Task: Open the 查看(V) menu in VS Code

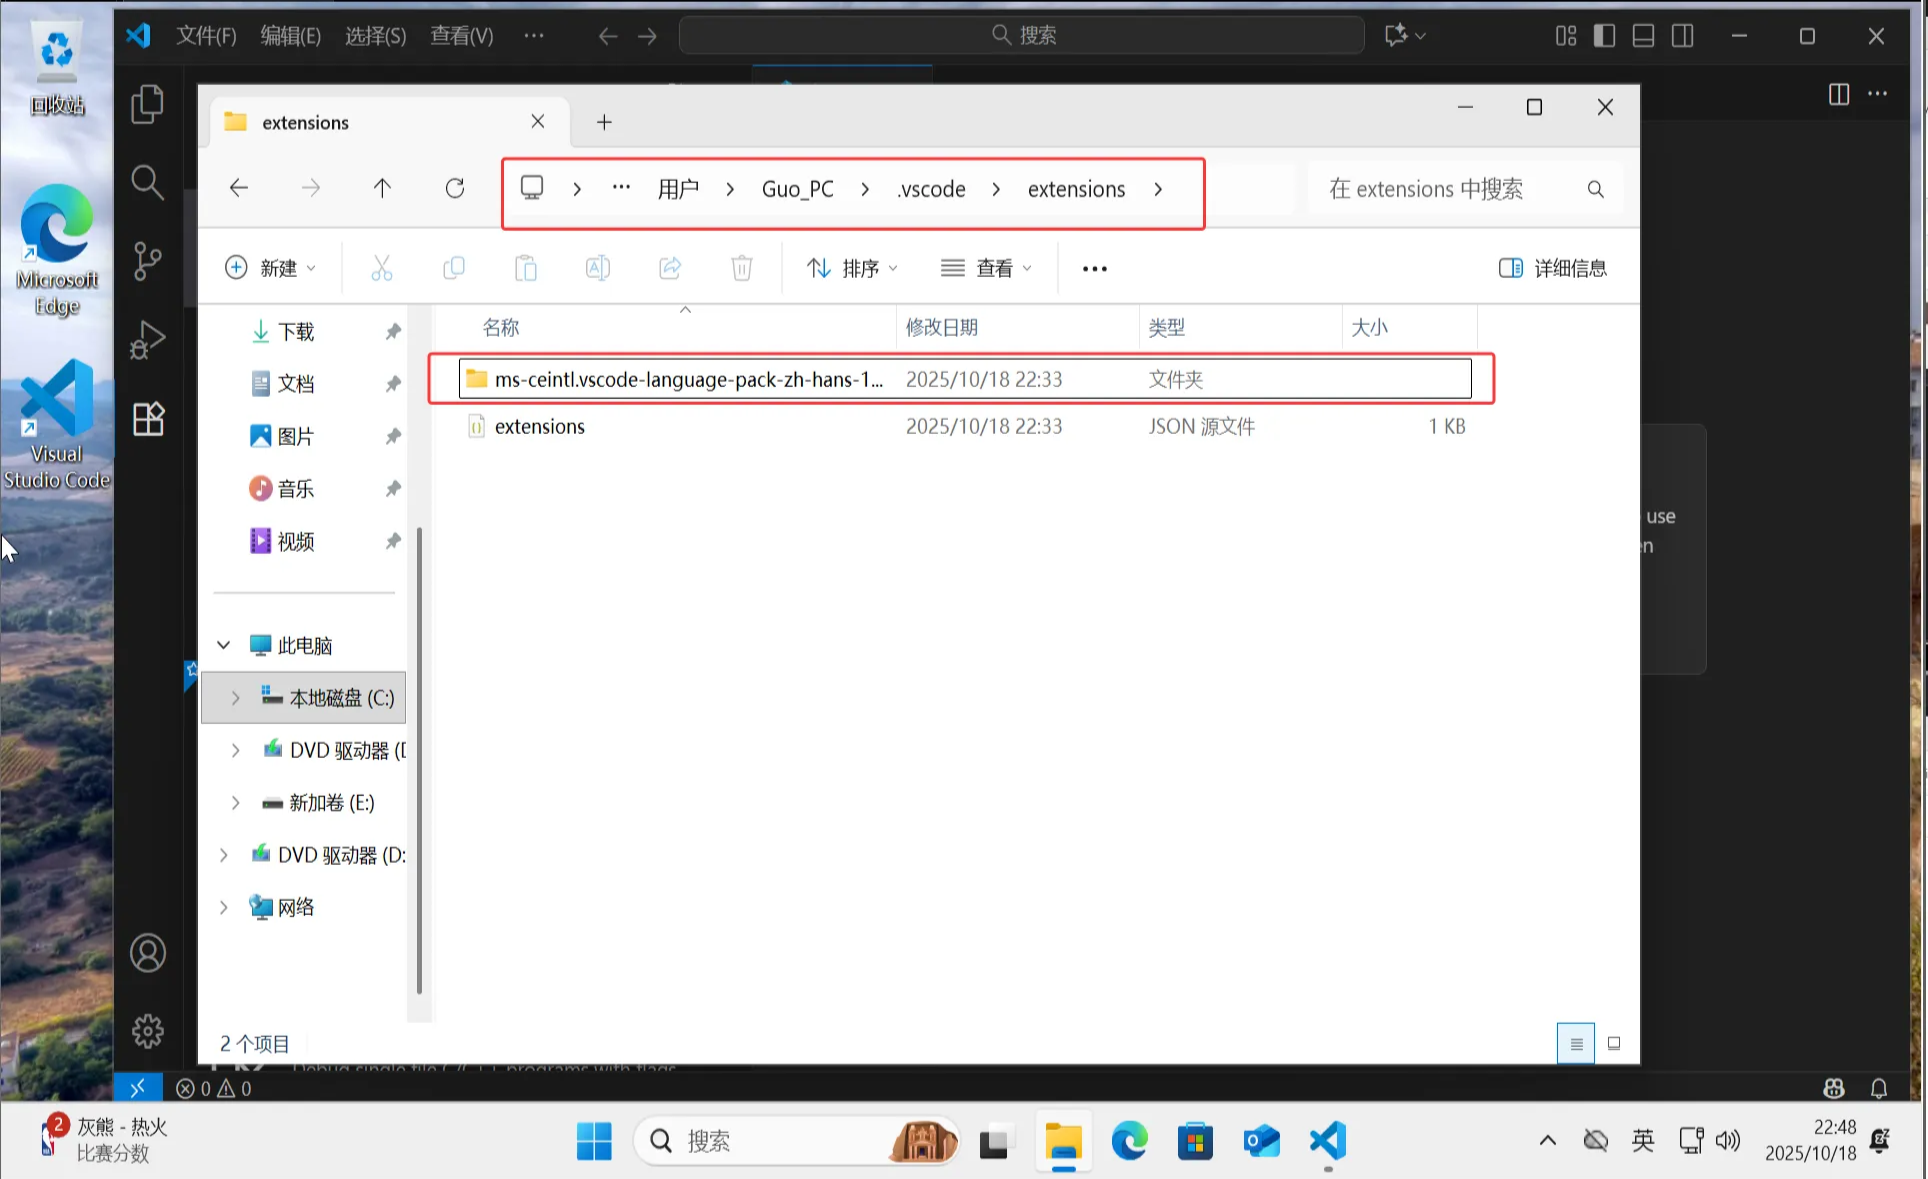Action: [x=460, y=35]
